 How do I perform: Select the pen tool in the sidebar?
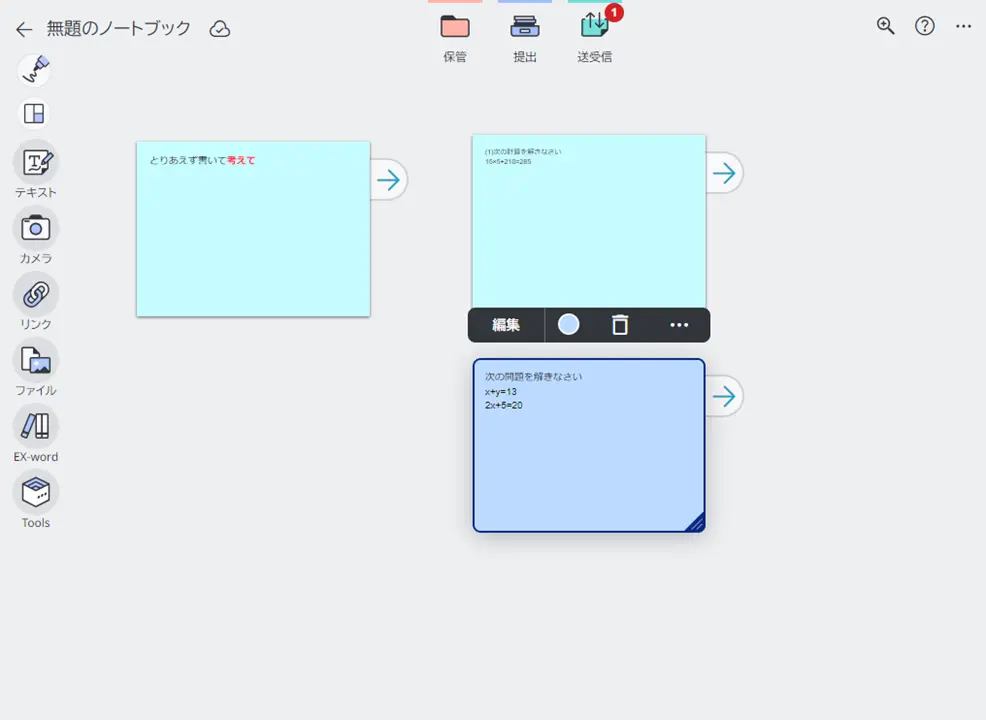click(33, 70)
